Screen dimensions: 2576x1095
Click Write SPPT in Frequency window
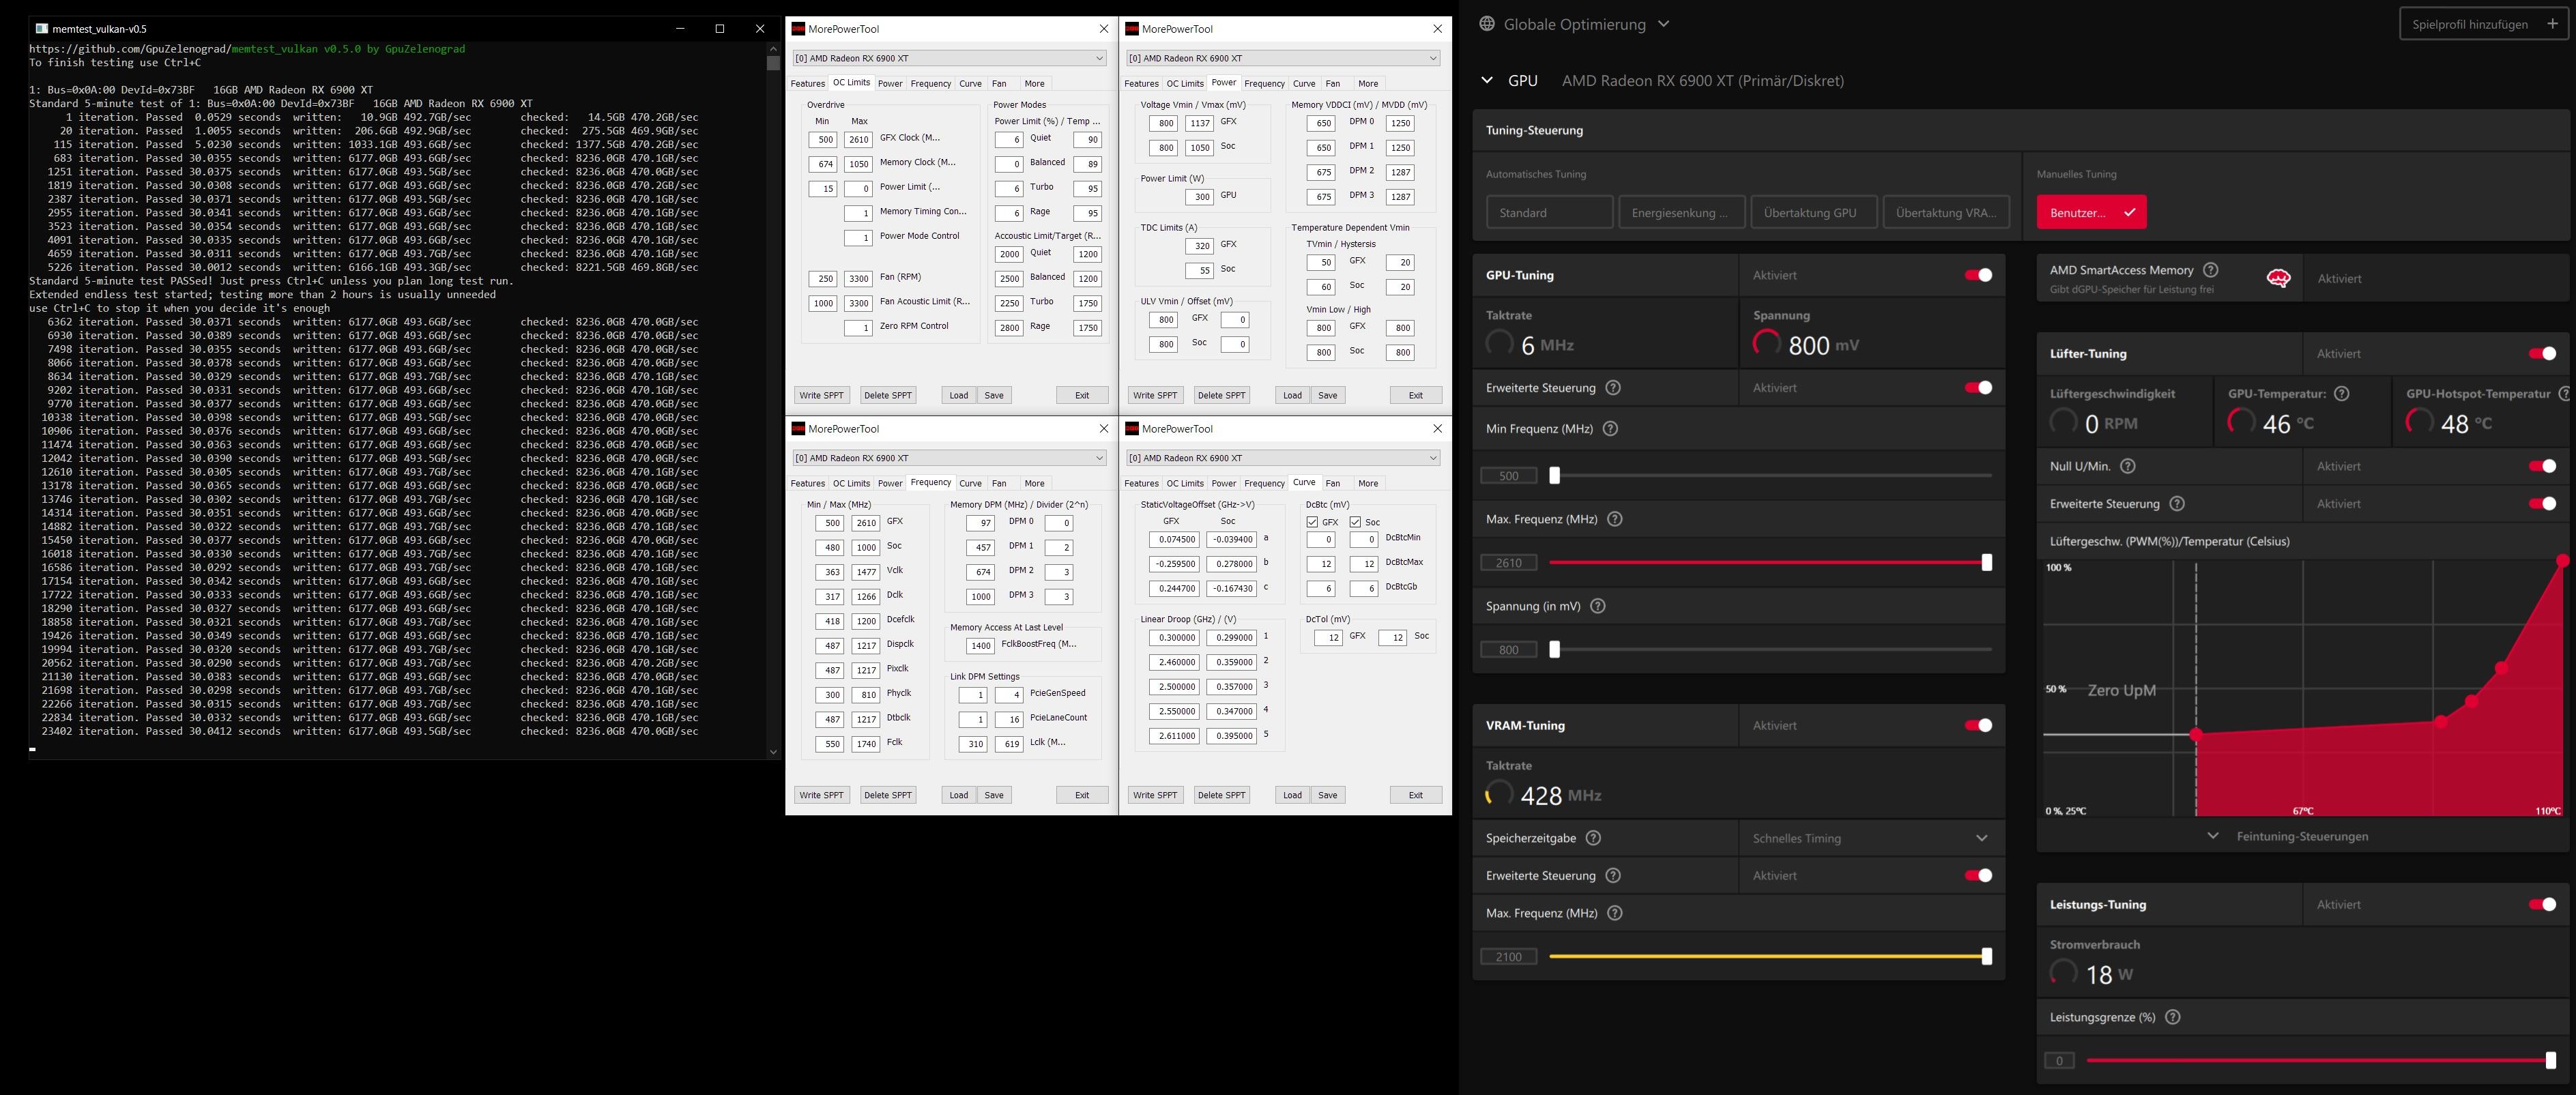point(821,795)
